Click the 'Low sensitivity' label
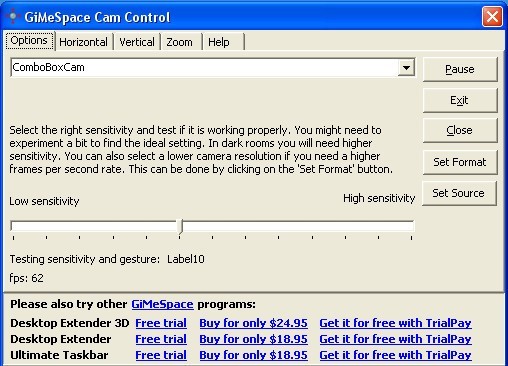The width and height of the screenshot is (508, 366). 44,201
